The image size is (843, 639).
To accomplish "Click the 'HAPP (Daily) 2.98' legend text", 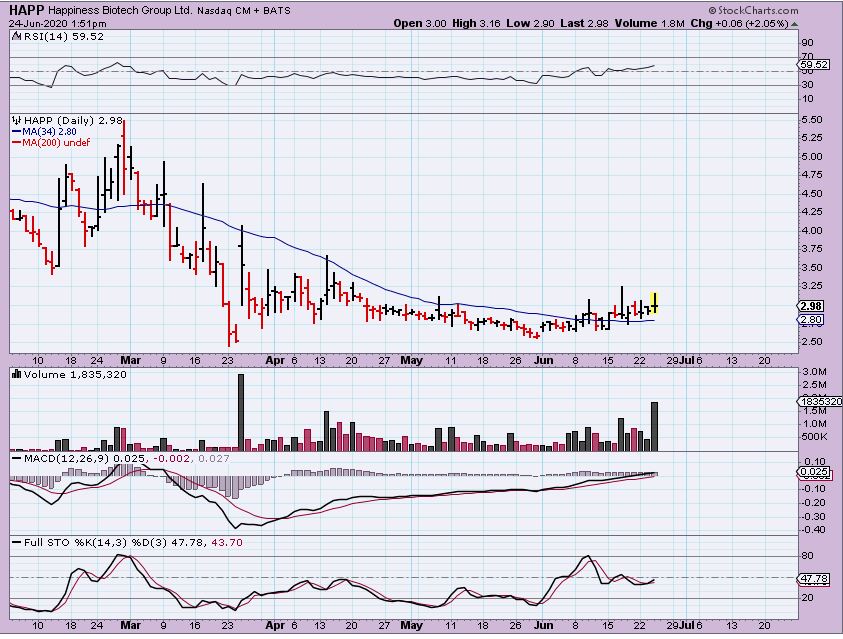I will pos(74,120).
